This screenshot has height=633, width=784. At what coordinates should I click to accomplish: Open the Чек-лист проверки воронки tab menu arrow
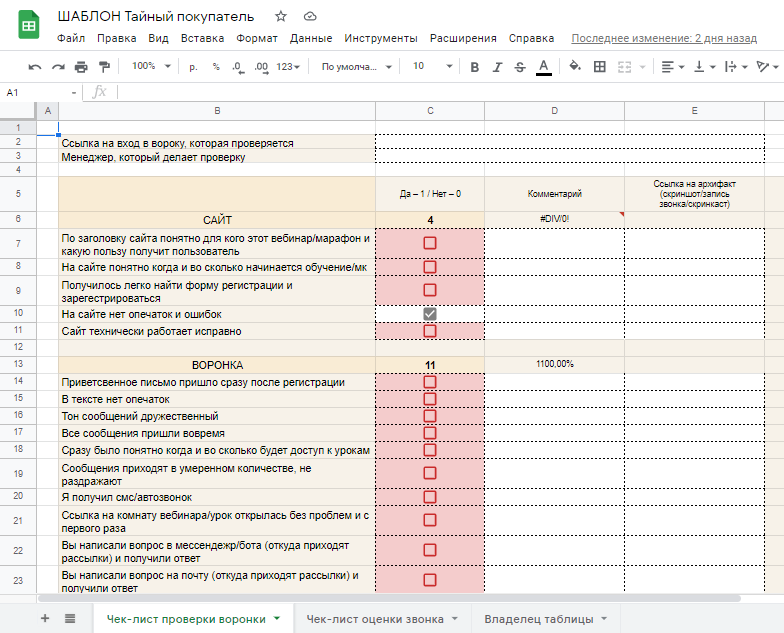(276, 618)
